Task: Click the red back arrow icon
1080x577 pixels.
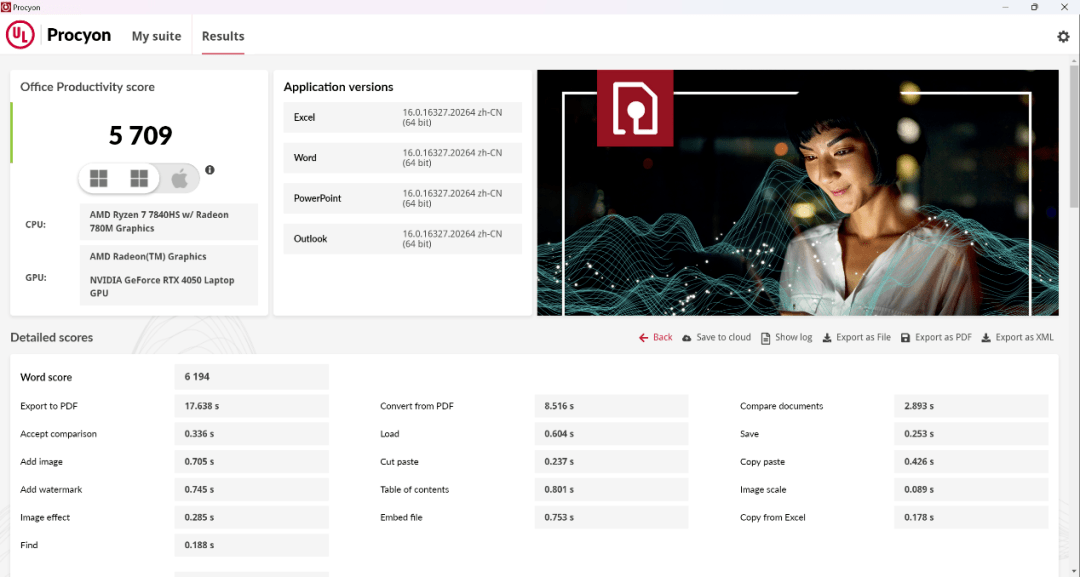Action: coord(644,338)
